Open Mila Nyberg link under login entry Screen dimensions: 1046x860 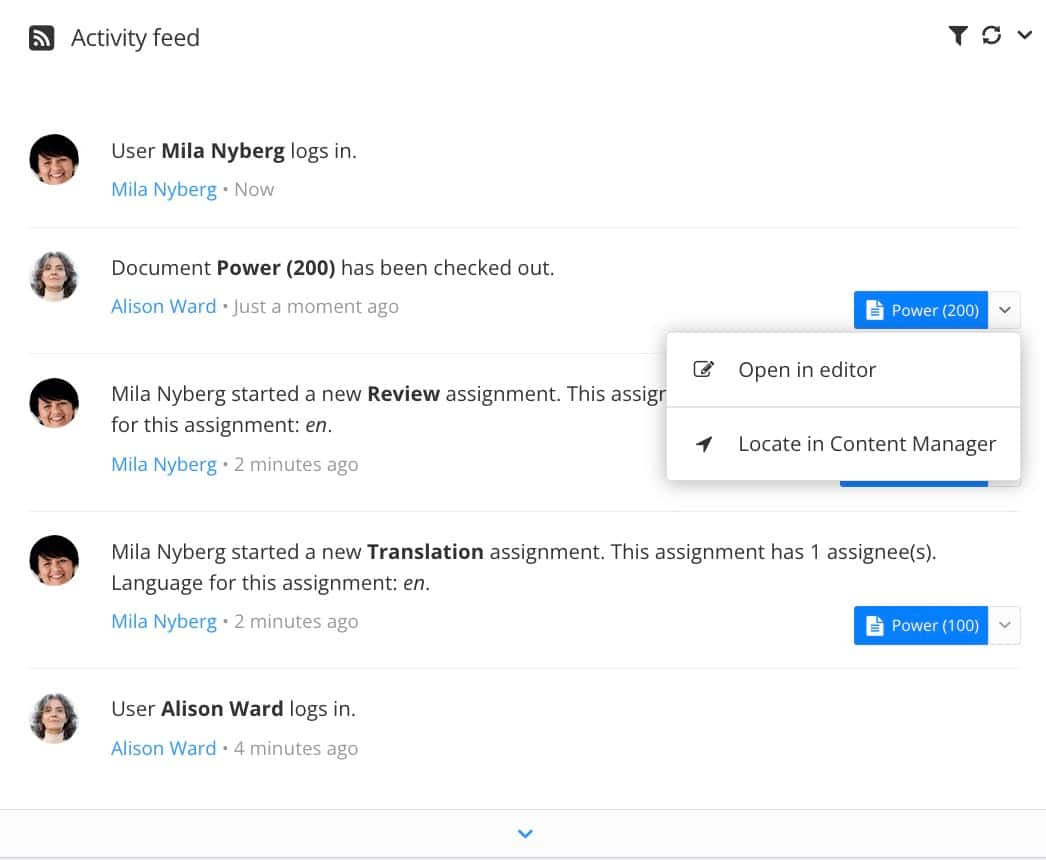[x=164, y=190]
